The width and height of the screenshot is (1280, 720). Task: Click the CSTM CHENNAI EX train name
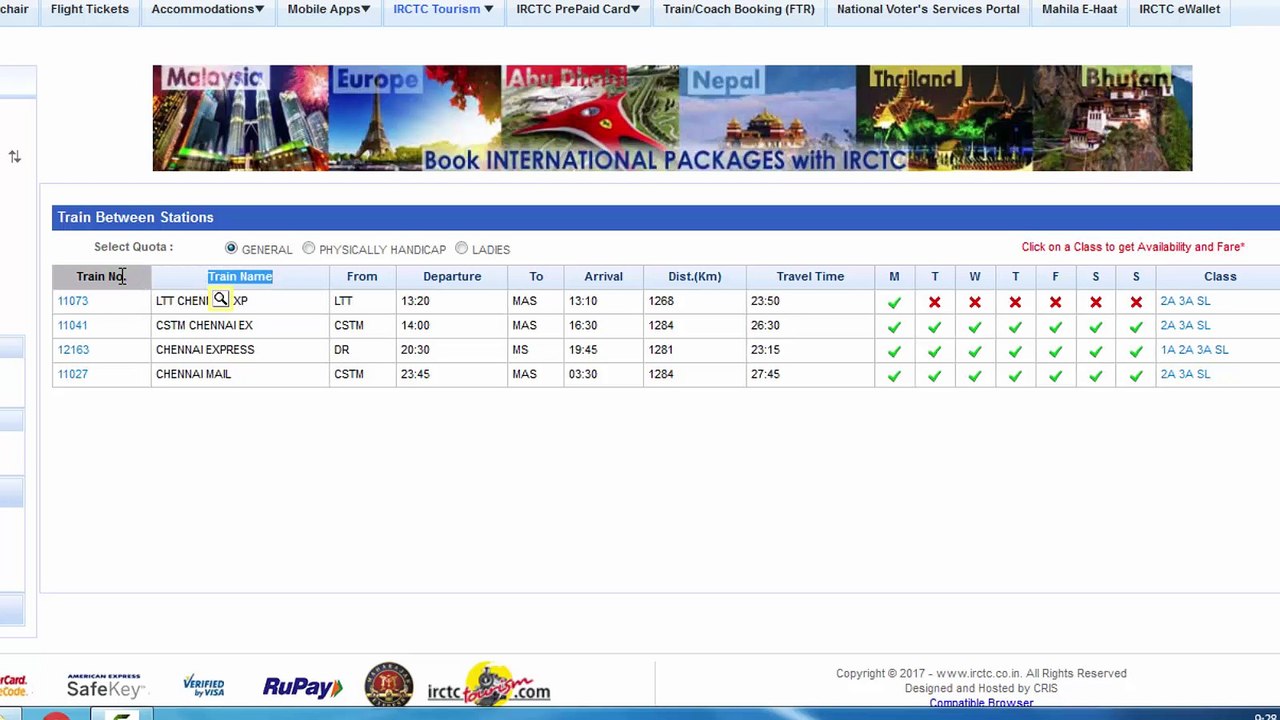tap(204, 325)
